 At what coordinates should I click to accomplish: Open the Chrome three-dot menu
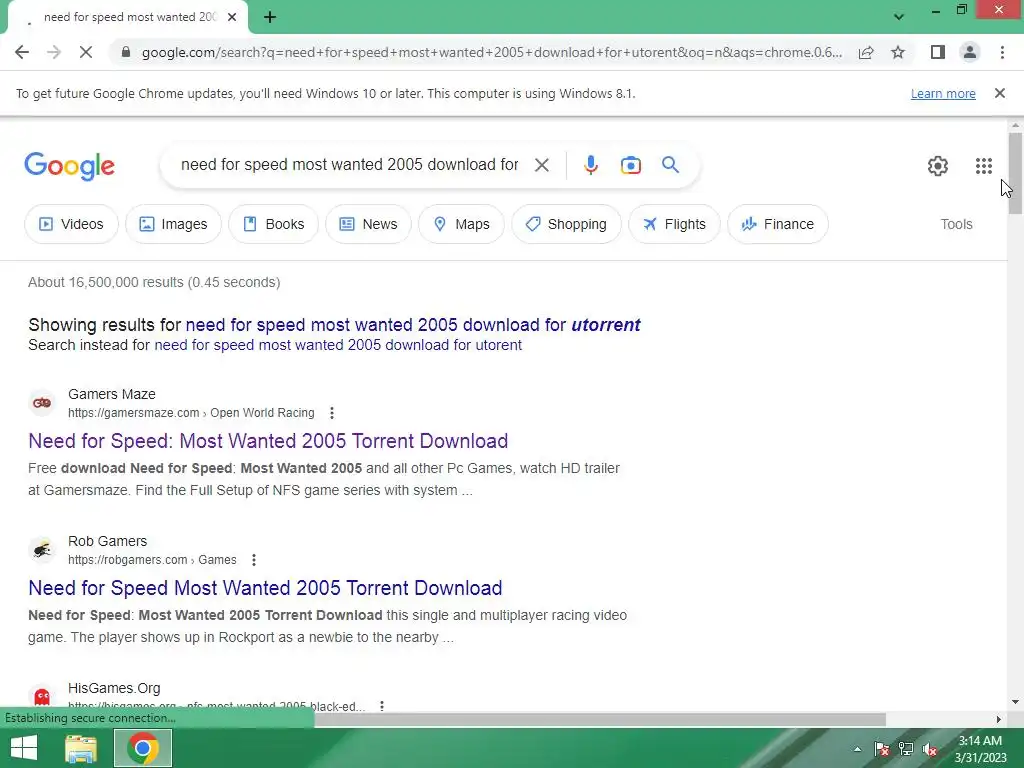point(1002,52)
